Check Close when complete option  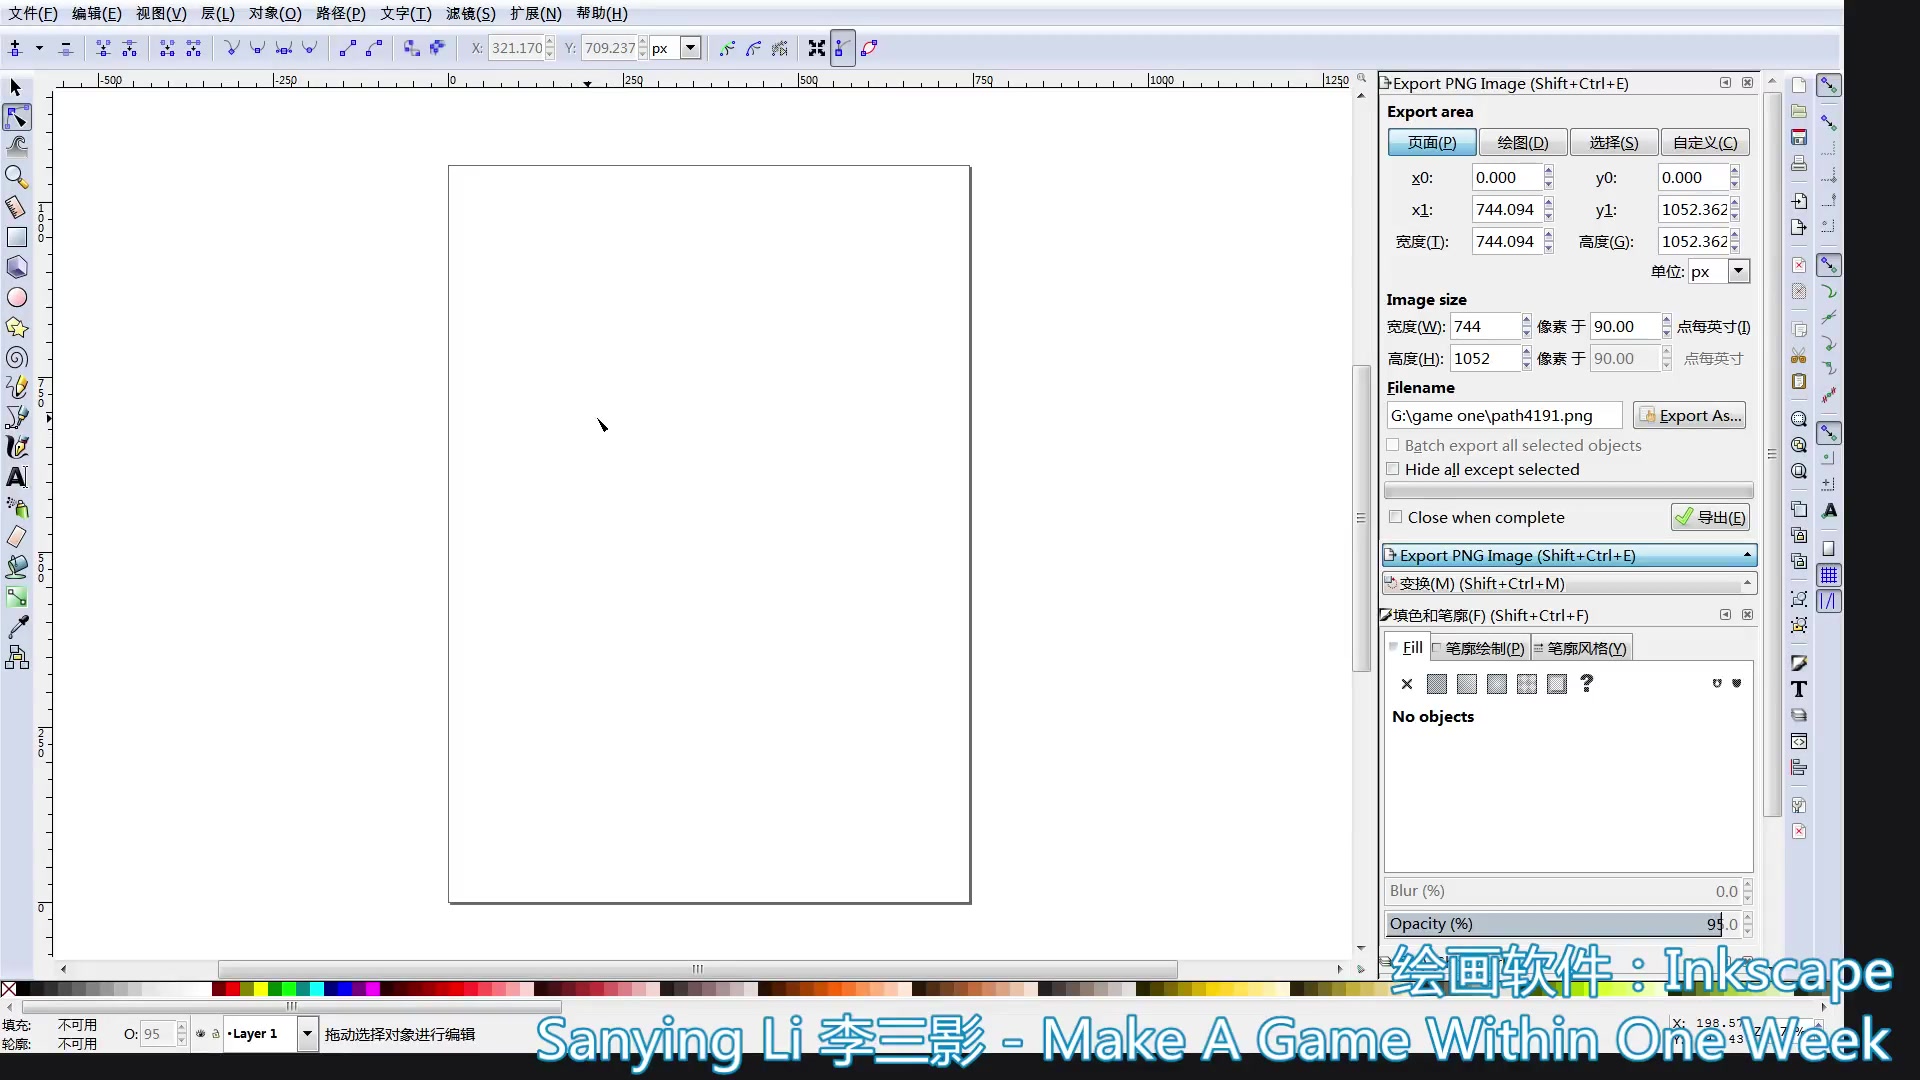tap(1396, 517)
